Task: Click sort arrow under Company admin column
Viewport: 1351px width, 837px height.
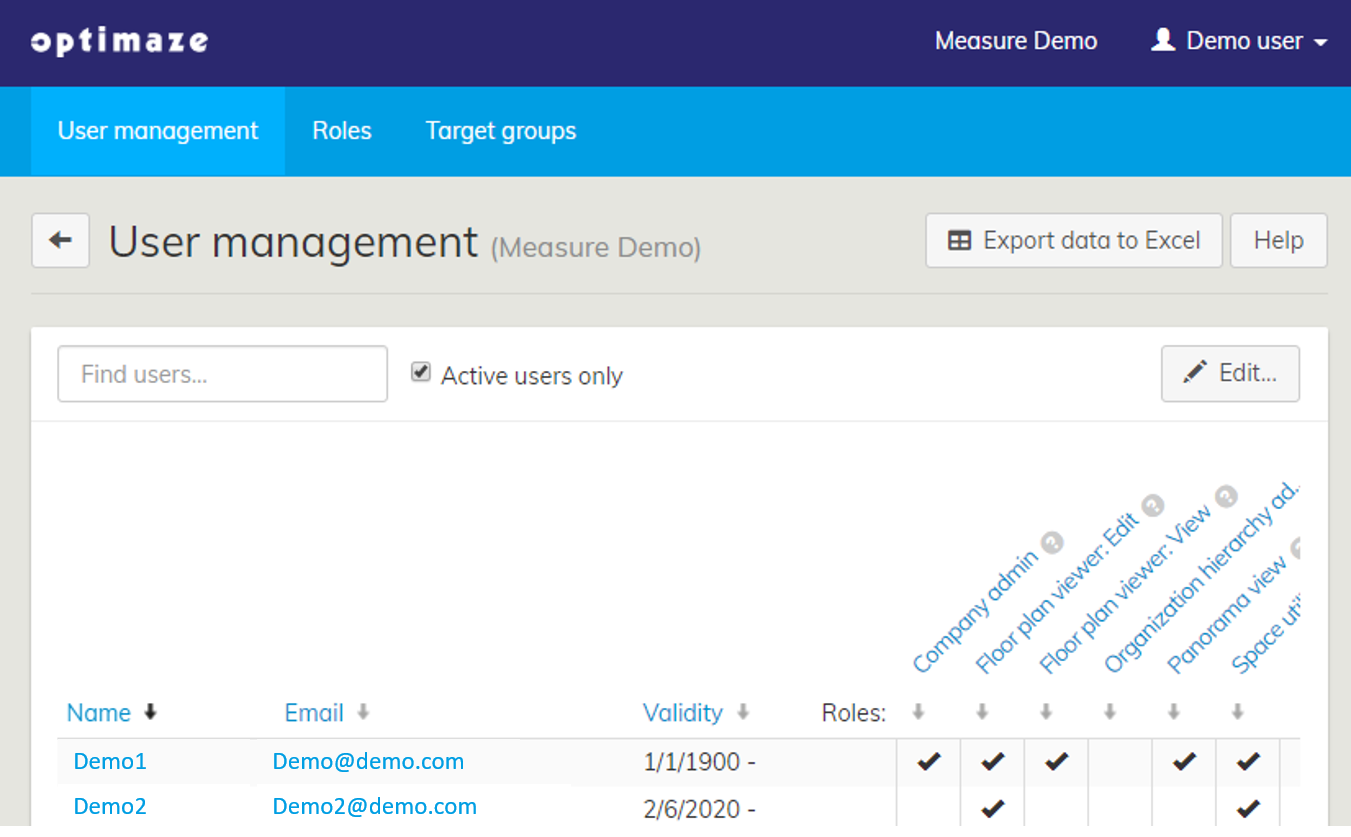Action: (x=918, y=712)
